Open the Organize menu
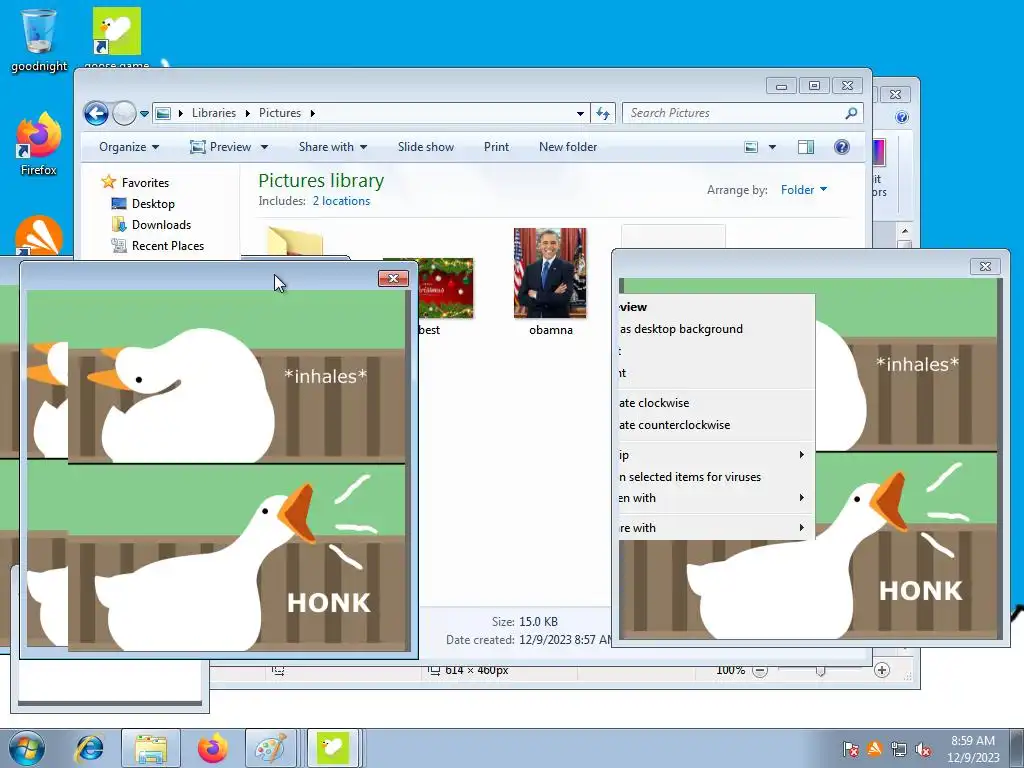This screenshot has height=768, width=1024. pos(129,147)
